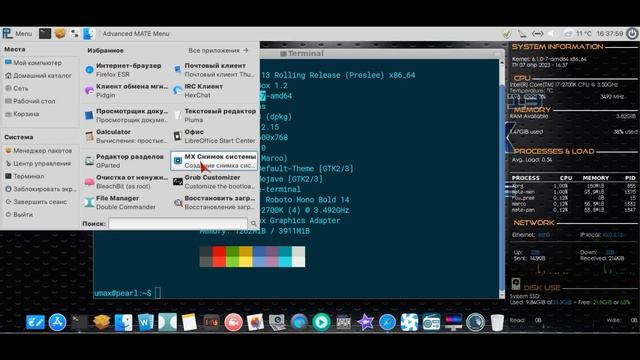
Task: Open the network connection tray icon
Action: click(x=538, y=33)
